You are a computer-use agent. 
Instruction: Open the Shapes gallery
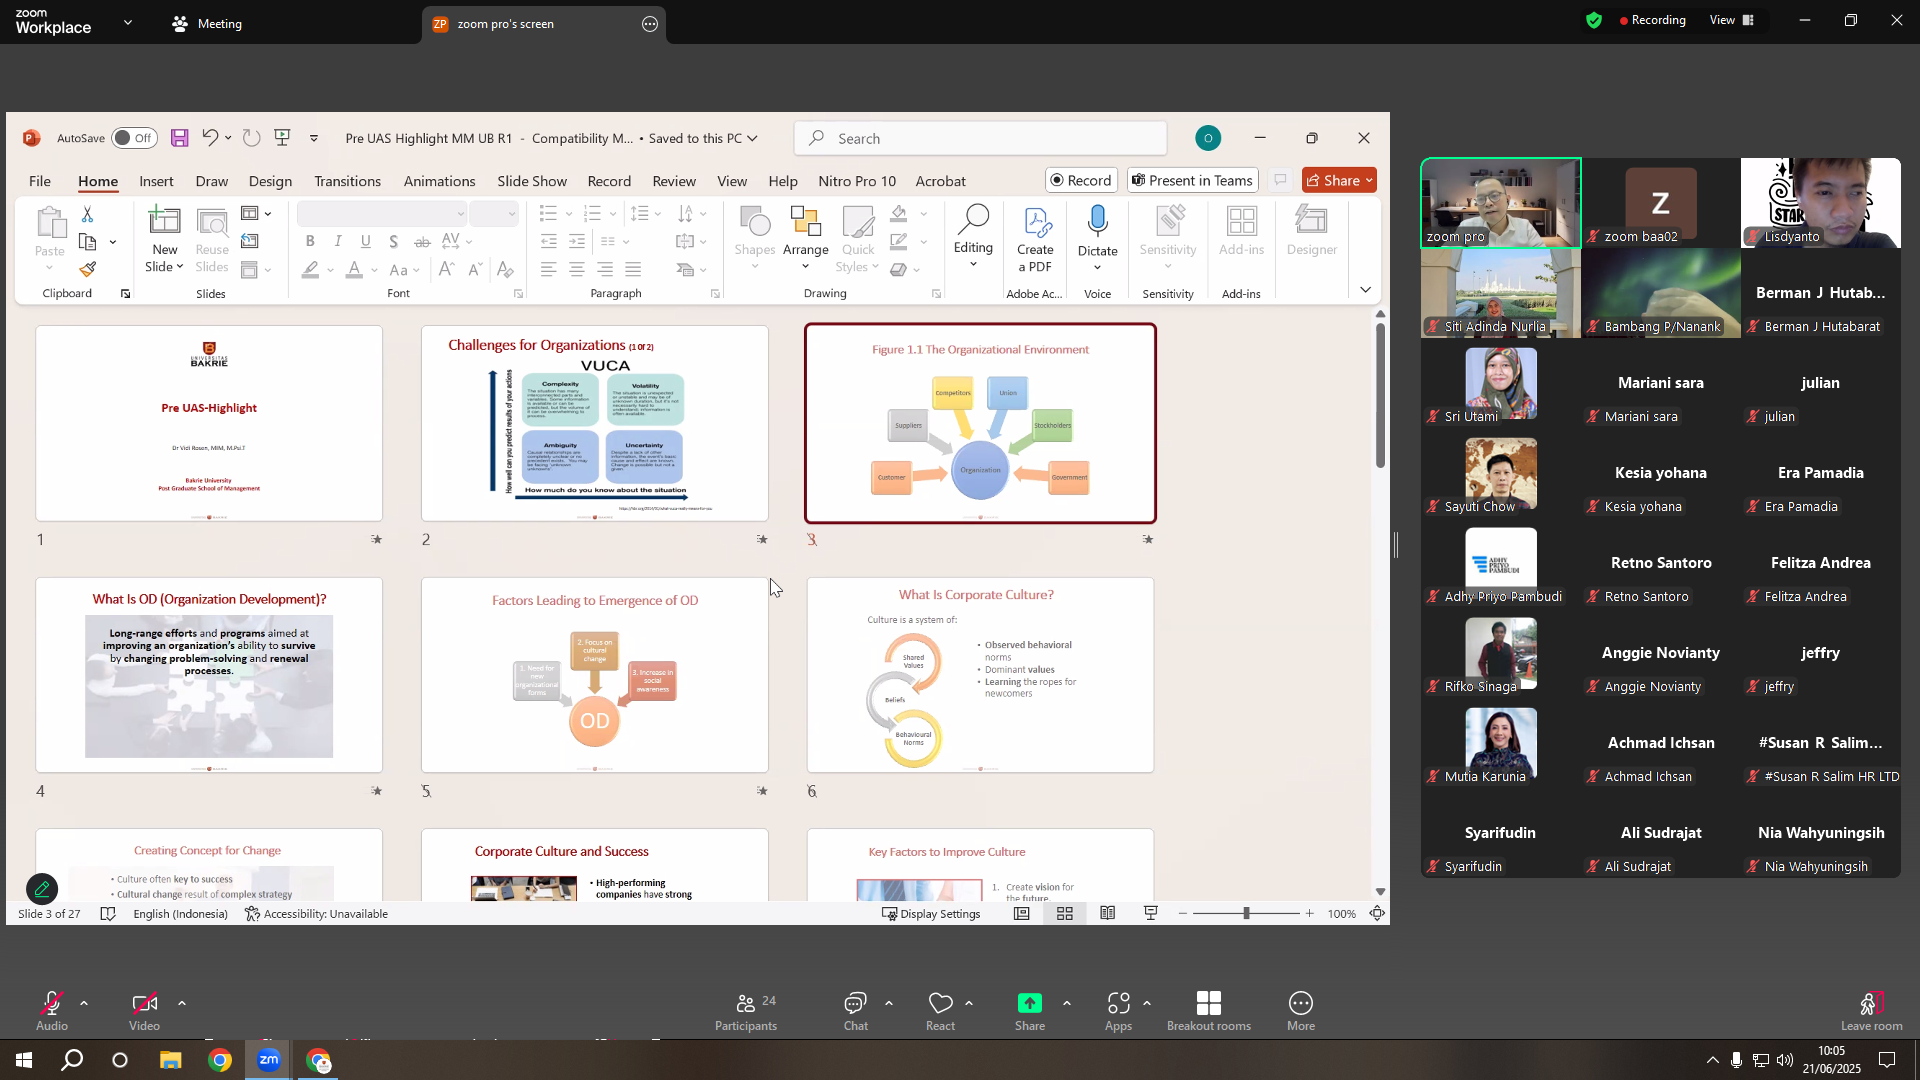pos(755,237)
